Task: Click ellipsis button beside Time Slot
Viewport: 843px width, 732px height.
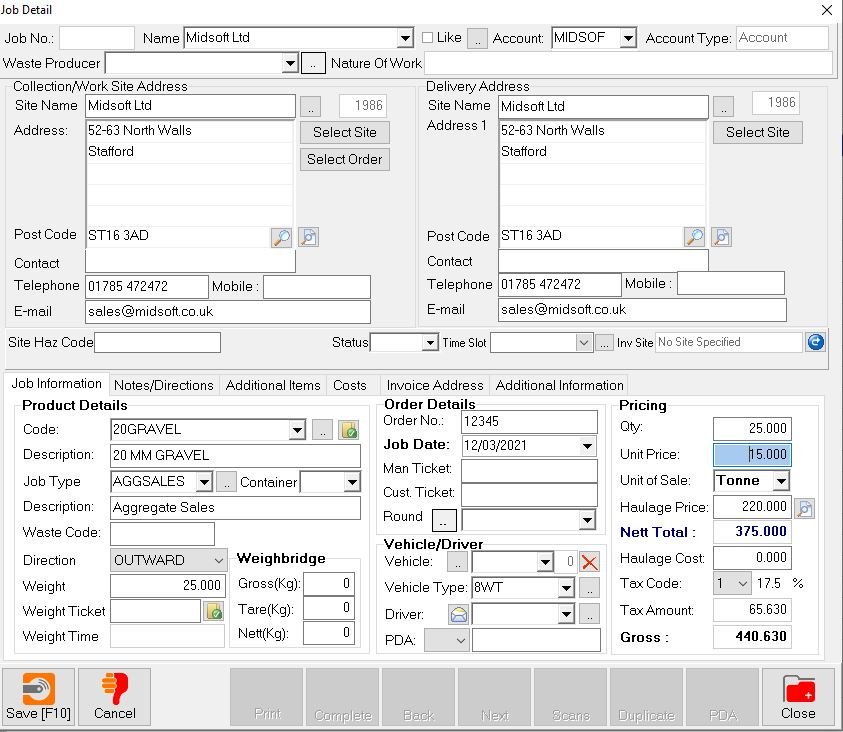Action: click(604, 343)
